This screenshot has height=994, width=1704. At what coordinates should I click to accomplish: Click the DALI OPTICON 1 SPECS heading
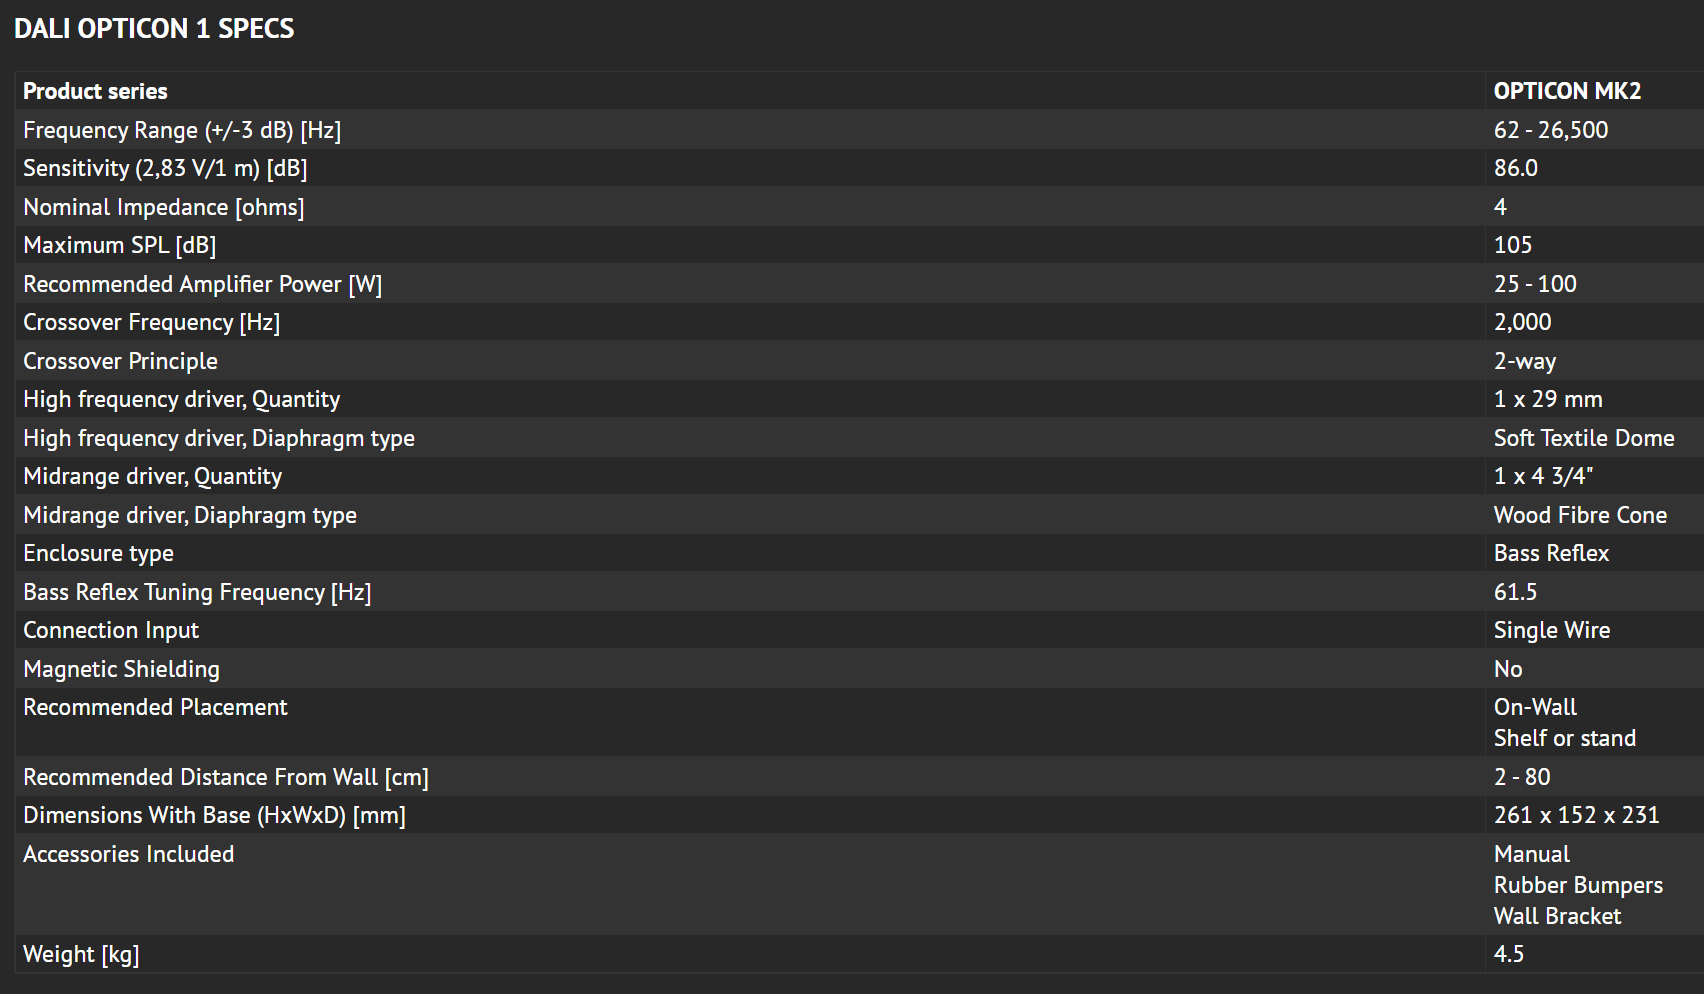[154, 29]
